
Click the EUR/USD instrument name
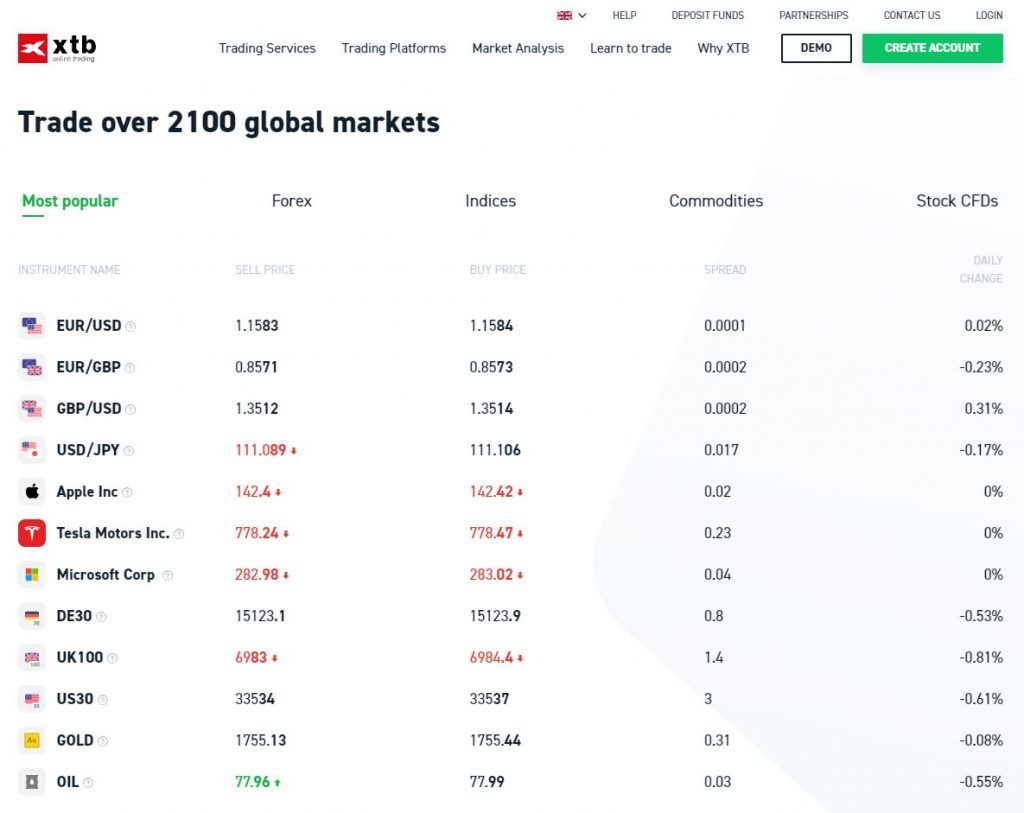[89, 325]
